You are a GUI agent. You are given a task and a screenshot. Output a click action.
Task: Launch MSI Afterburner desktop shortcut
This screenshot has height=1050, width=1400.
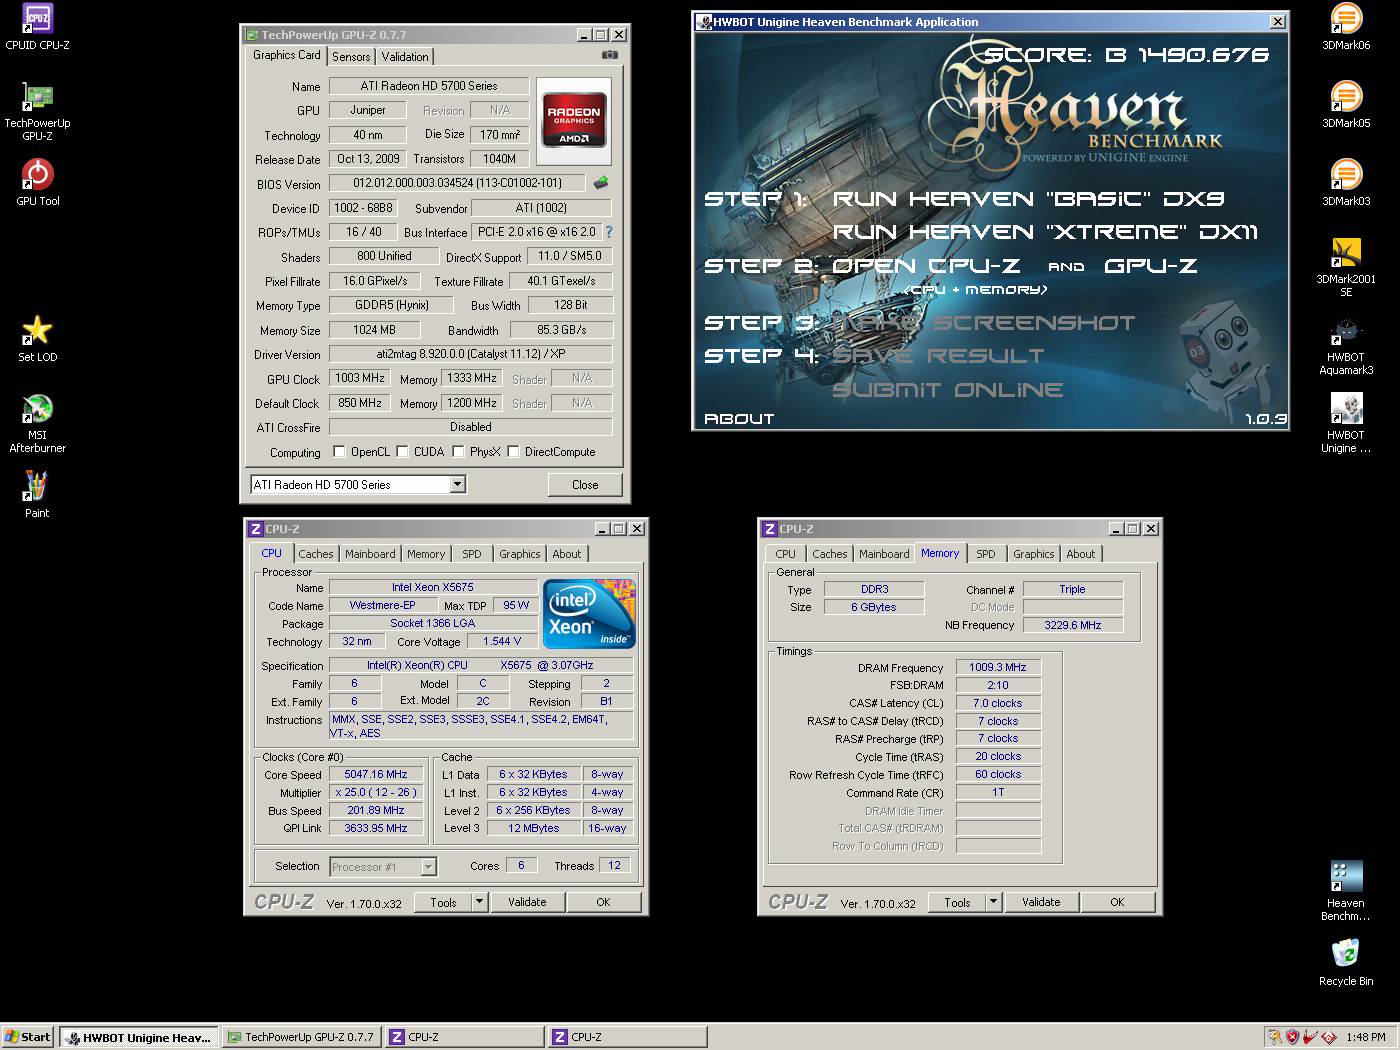[x=37, y=423]
